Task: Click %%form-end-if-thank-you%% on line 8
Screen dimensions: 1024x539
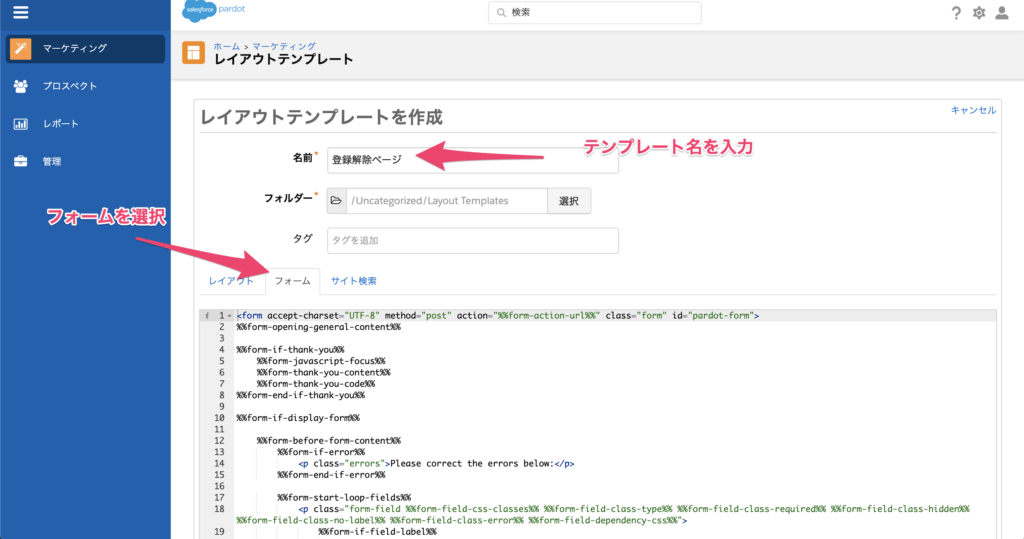Action: point(300,395)
